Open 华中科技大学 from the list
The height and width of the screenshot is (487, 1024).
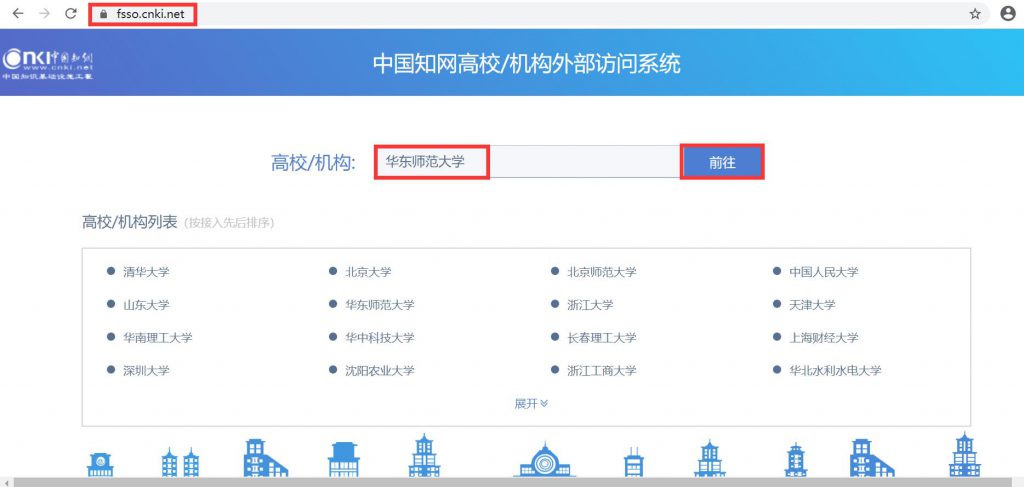379,338
